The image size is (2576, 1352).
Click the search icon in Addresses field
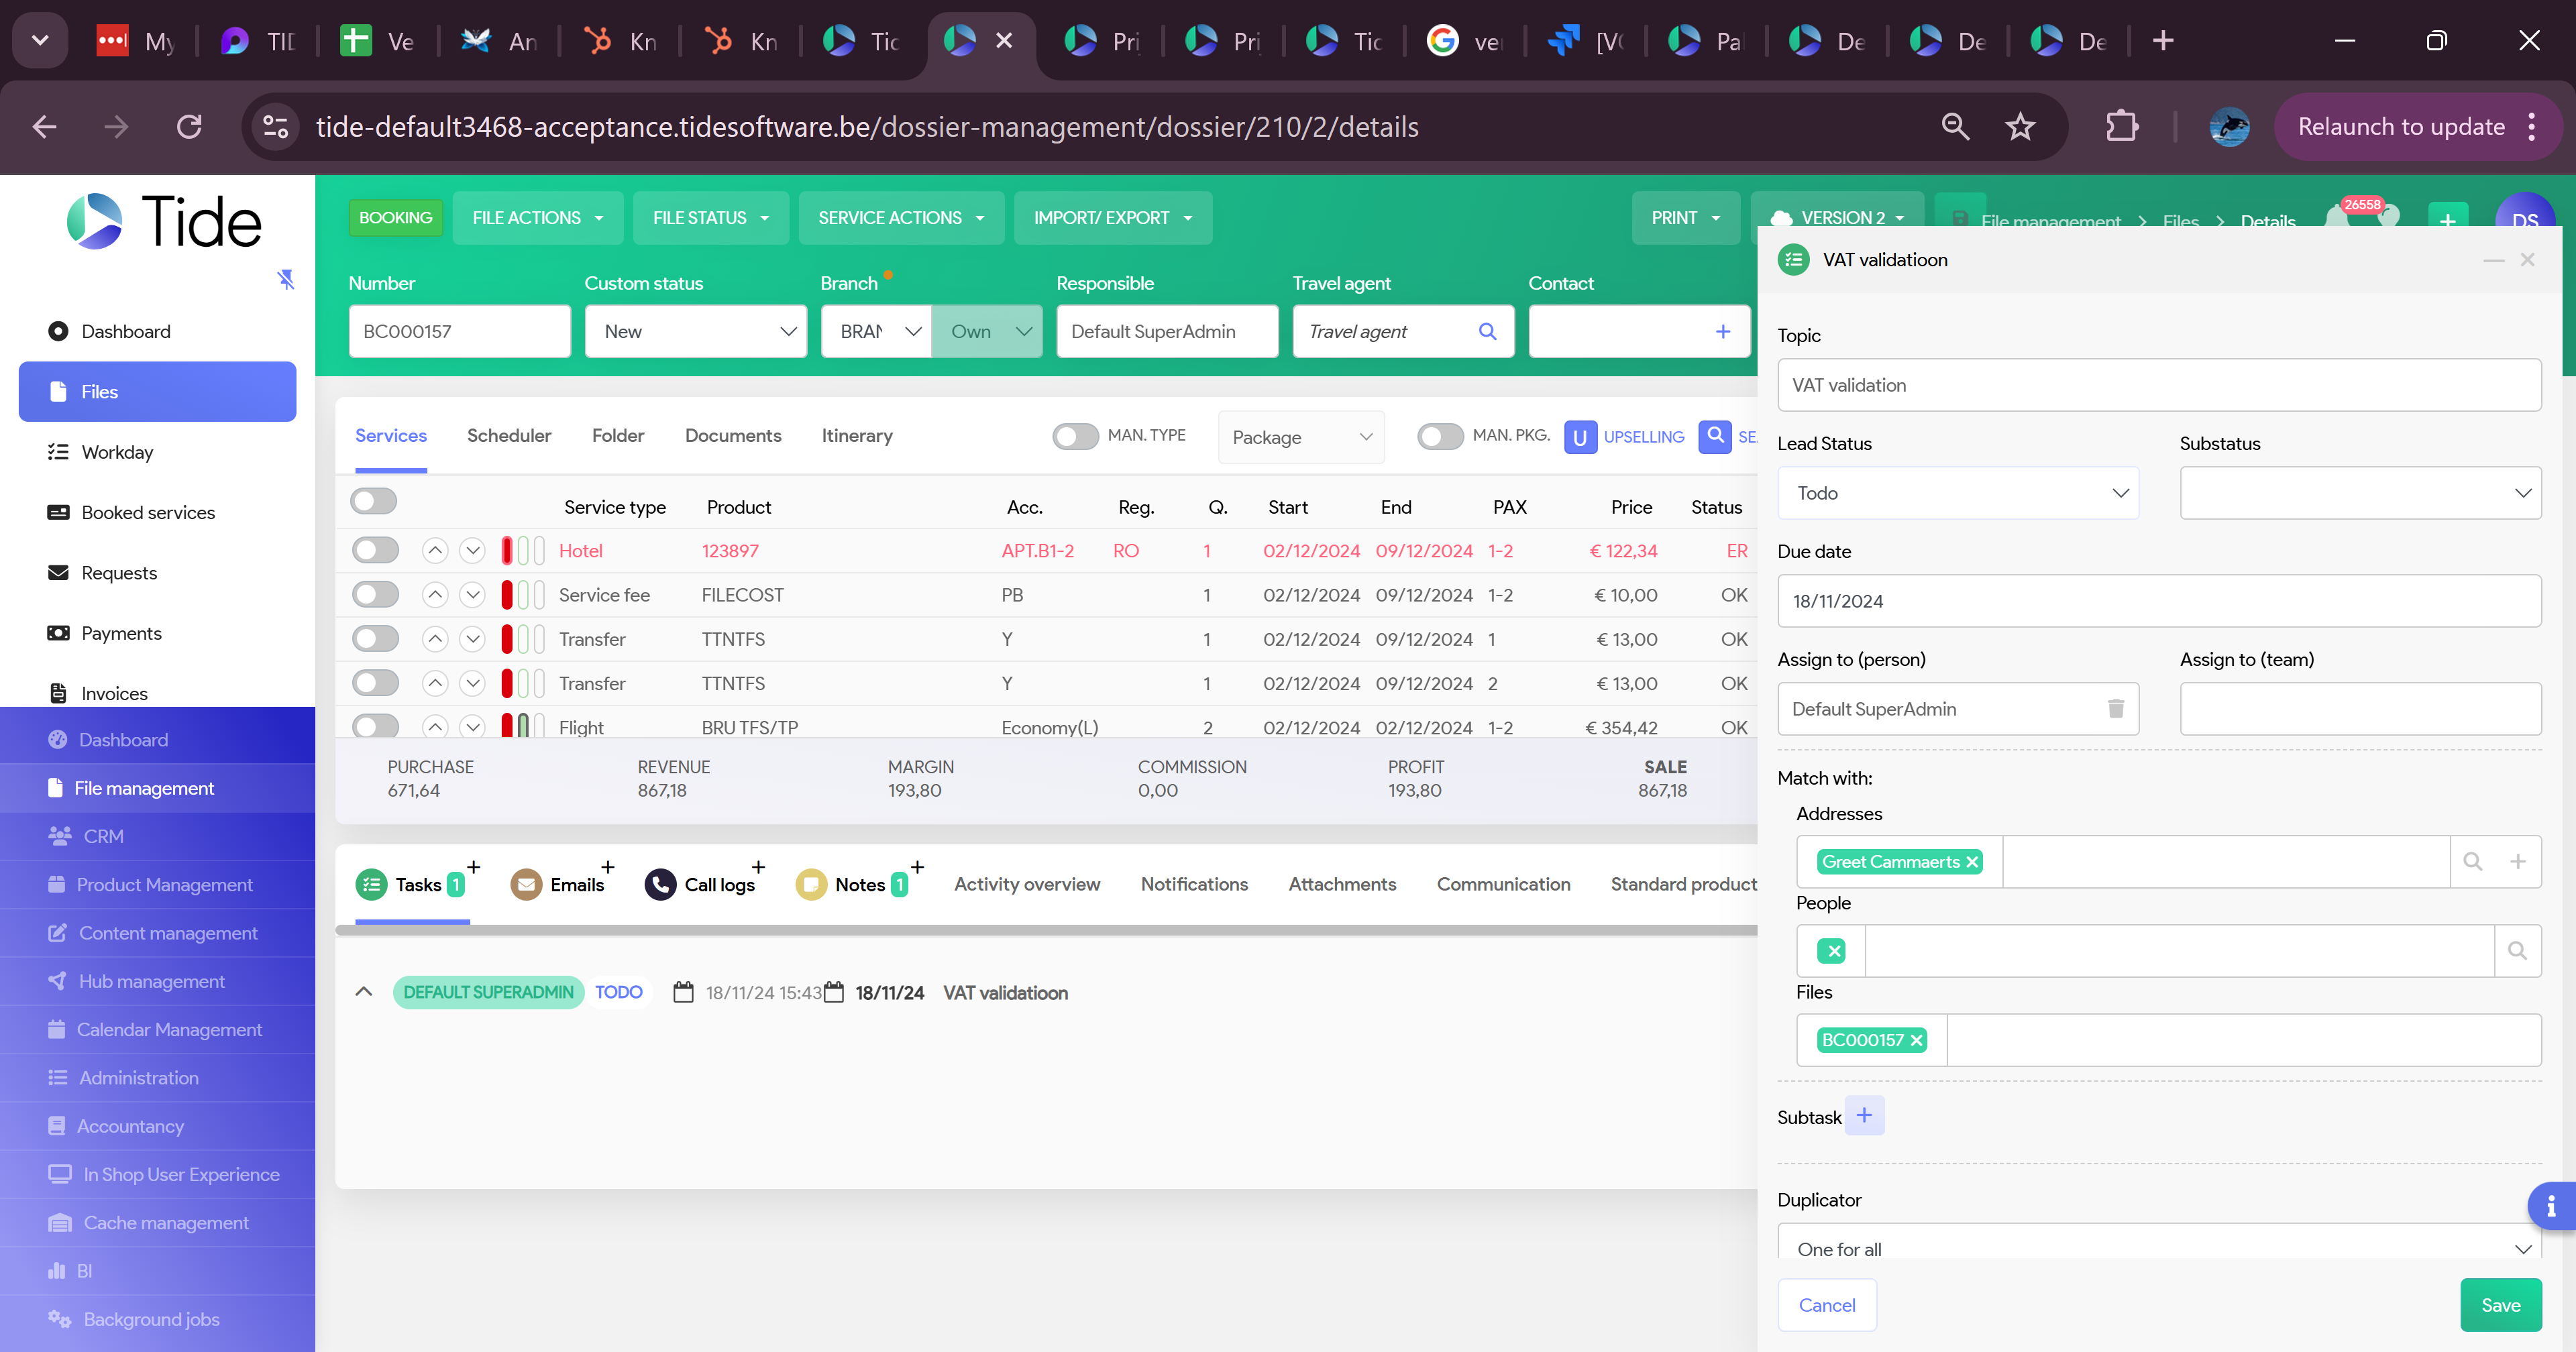tap(2472, 861)
